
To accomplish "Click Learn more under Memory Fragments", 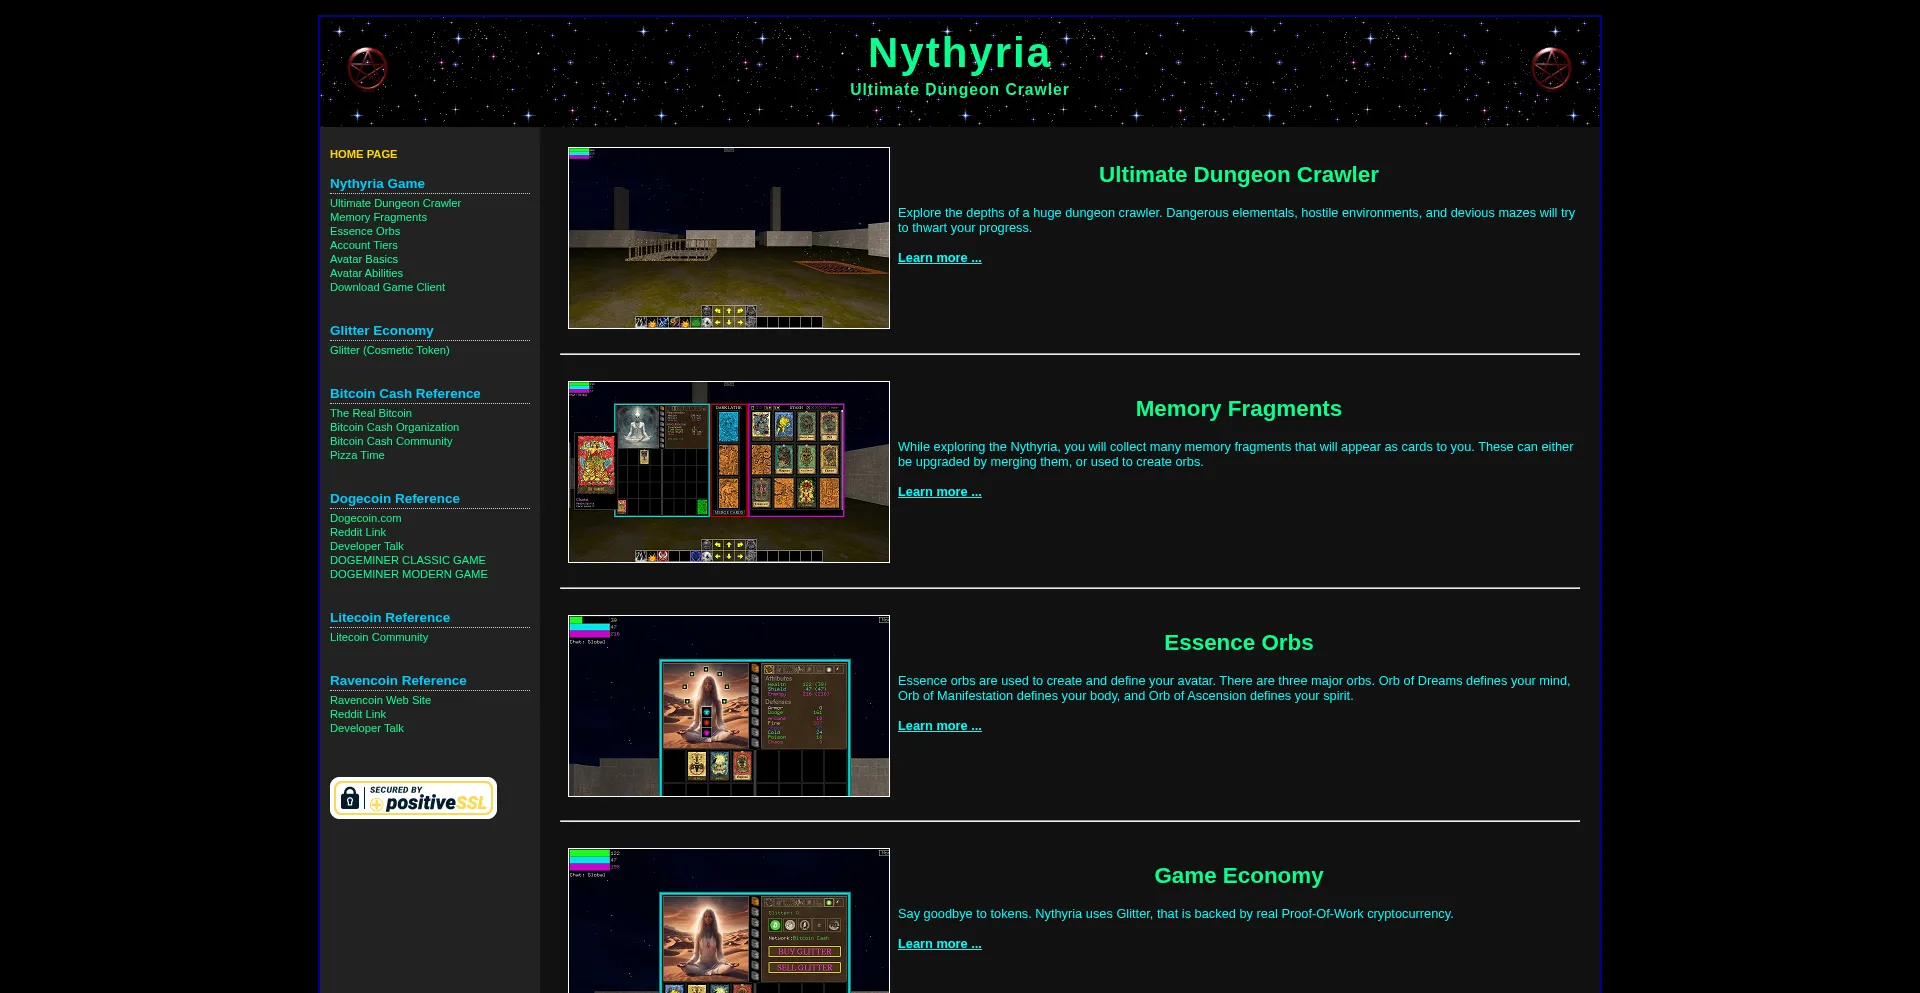I will click(x=939, y=492).
